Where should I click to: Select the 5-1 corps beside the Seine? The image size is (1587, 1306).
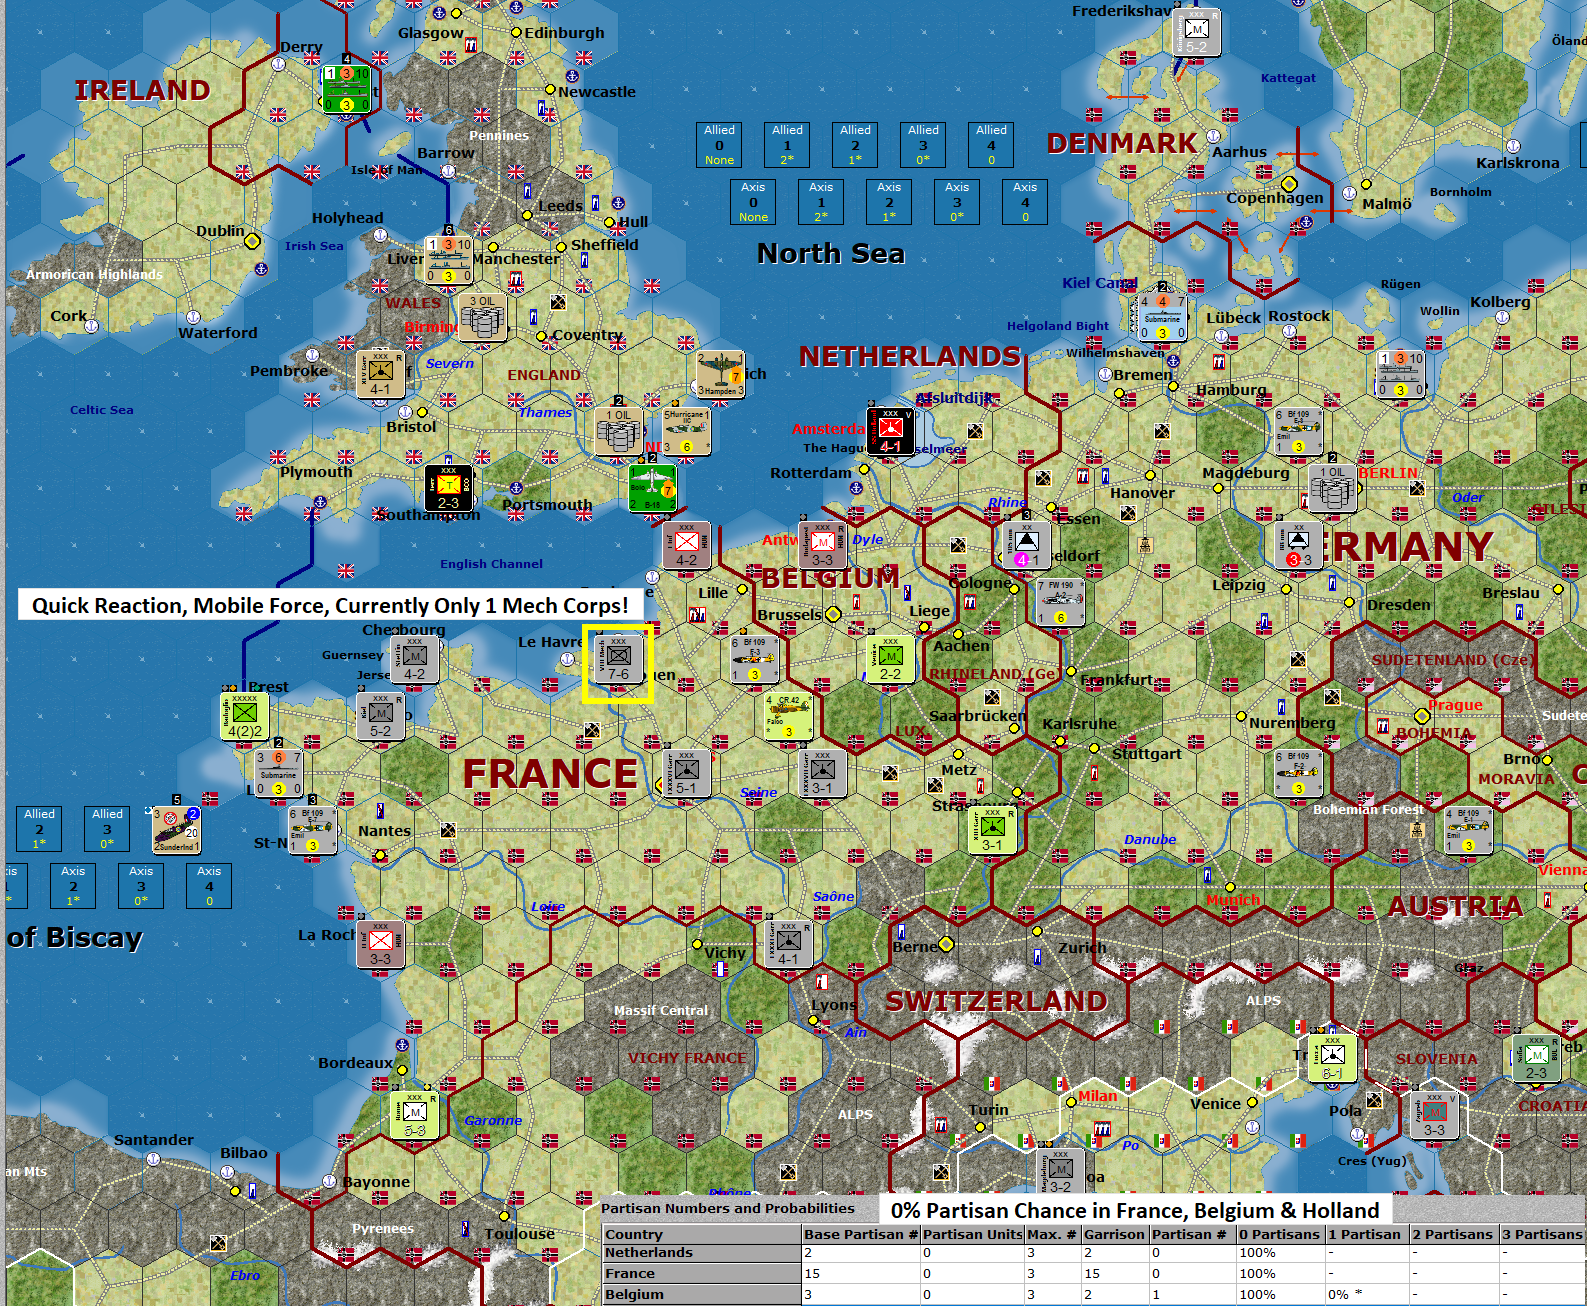pos(686,773)
